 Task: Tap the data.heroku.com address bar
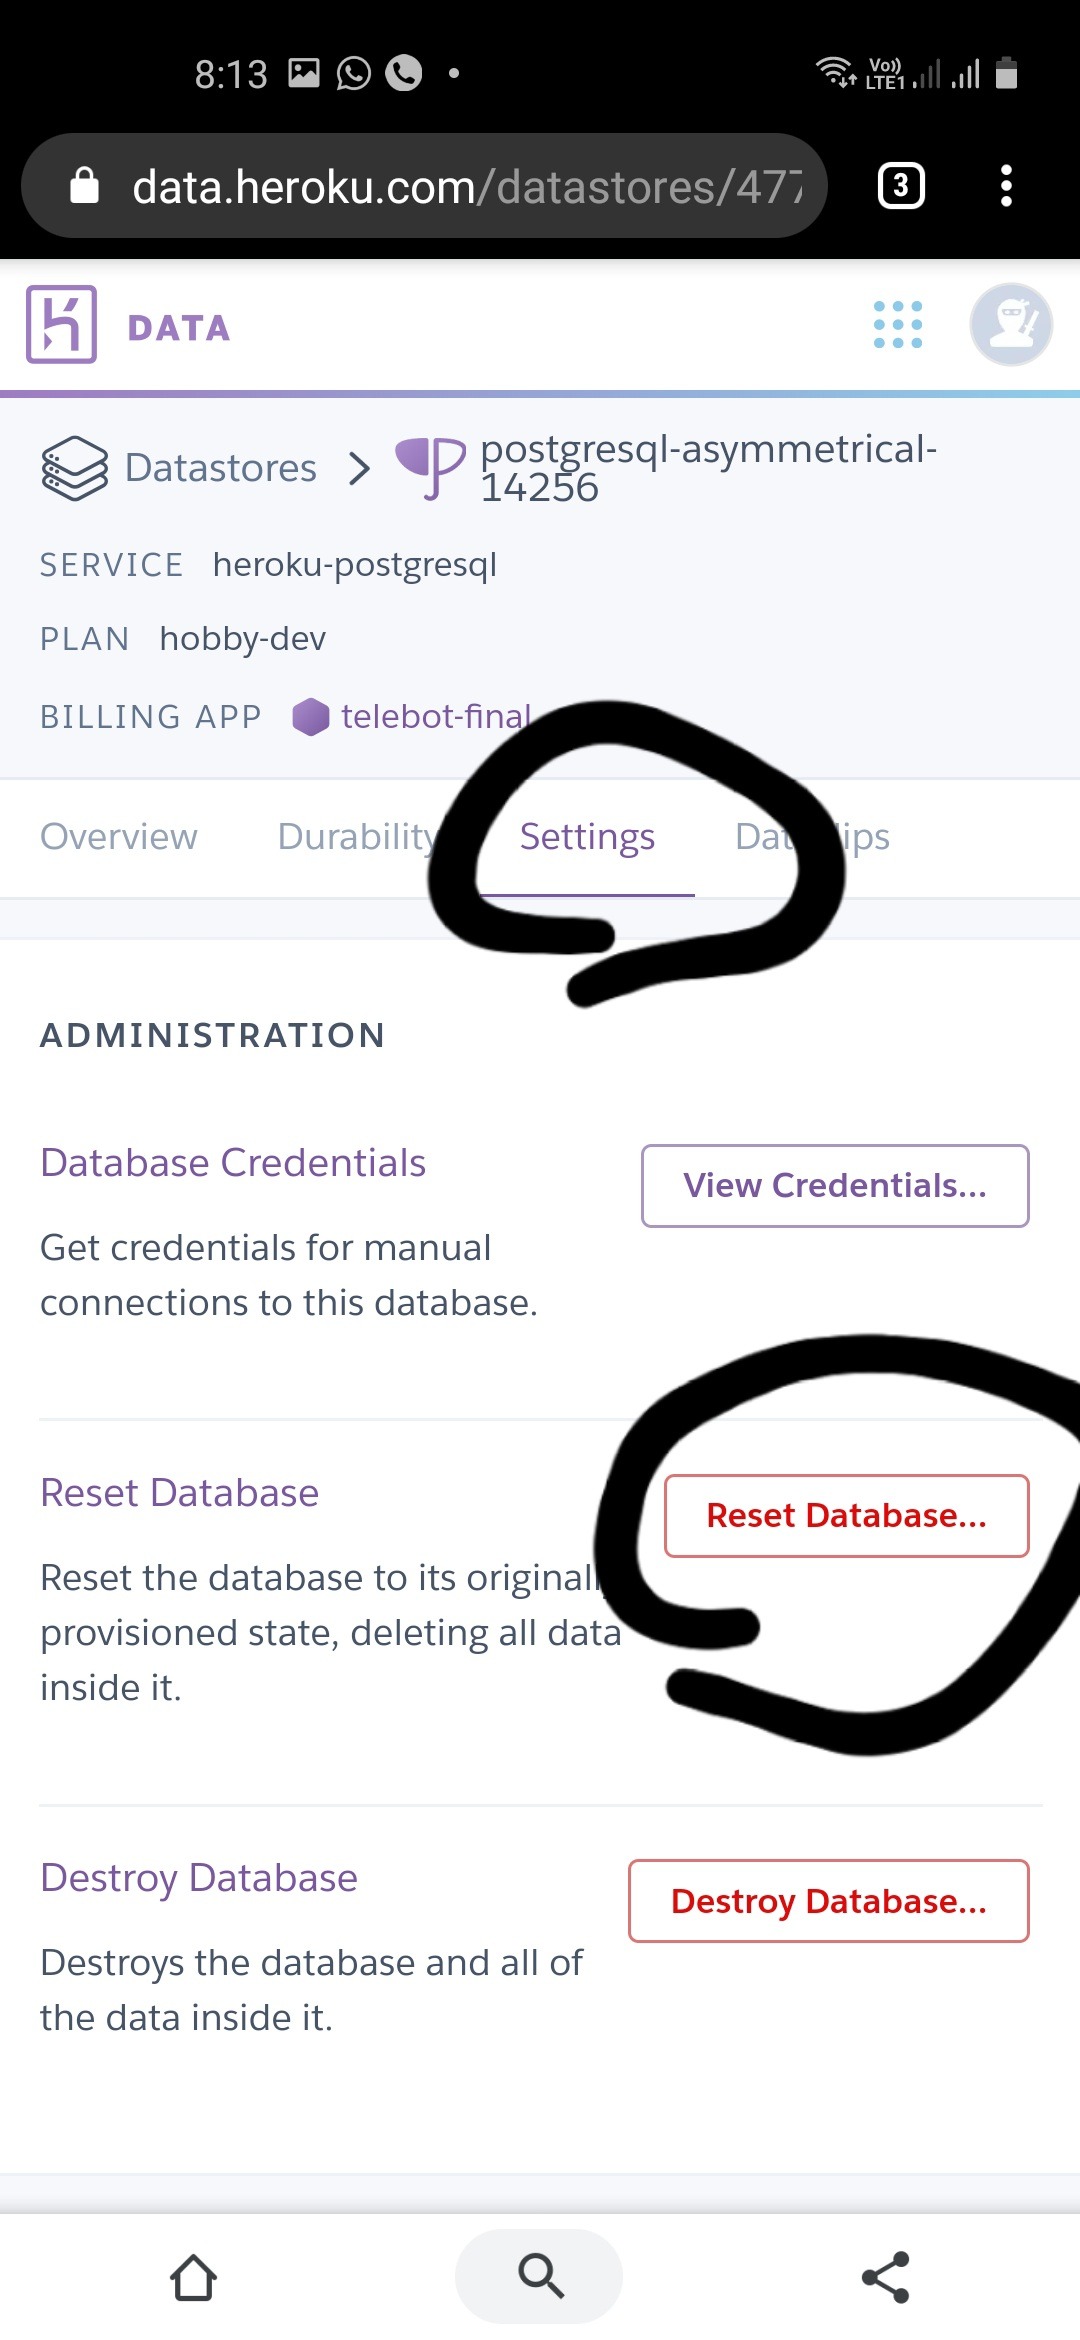pyautogui.click(x=450, y=187)
